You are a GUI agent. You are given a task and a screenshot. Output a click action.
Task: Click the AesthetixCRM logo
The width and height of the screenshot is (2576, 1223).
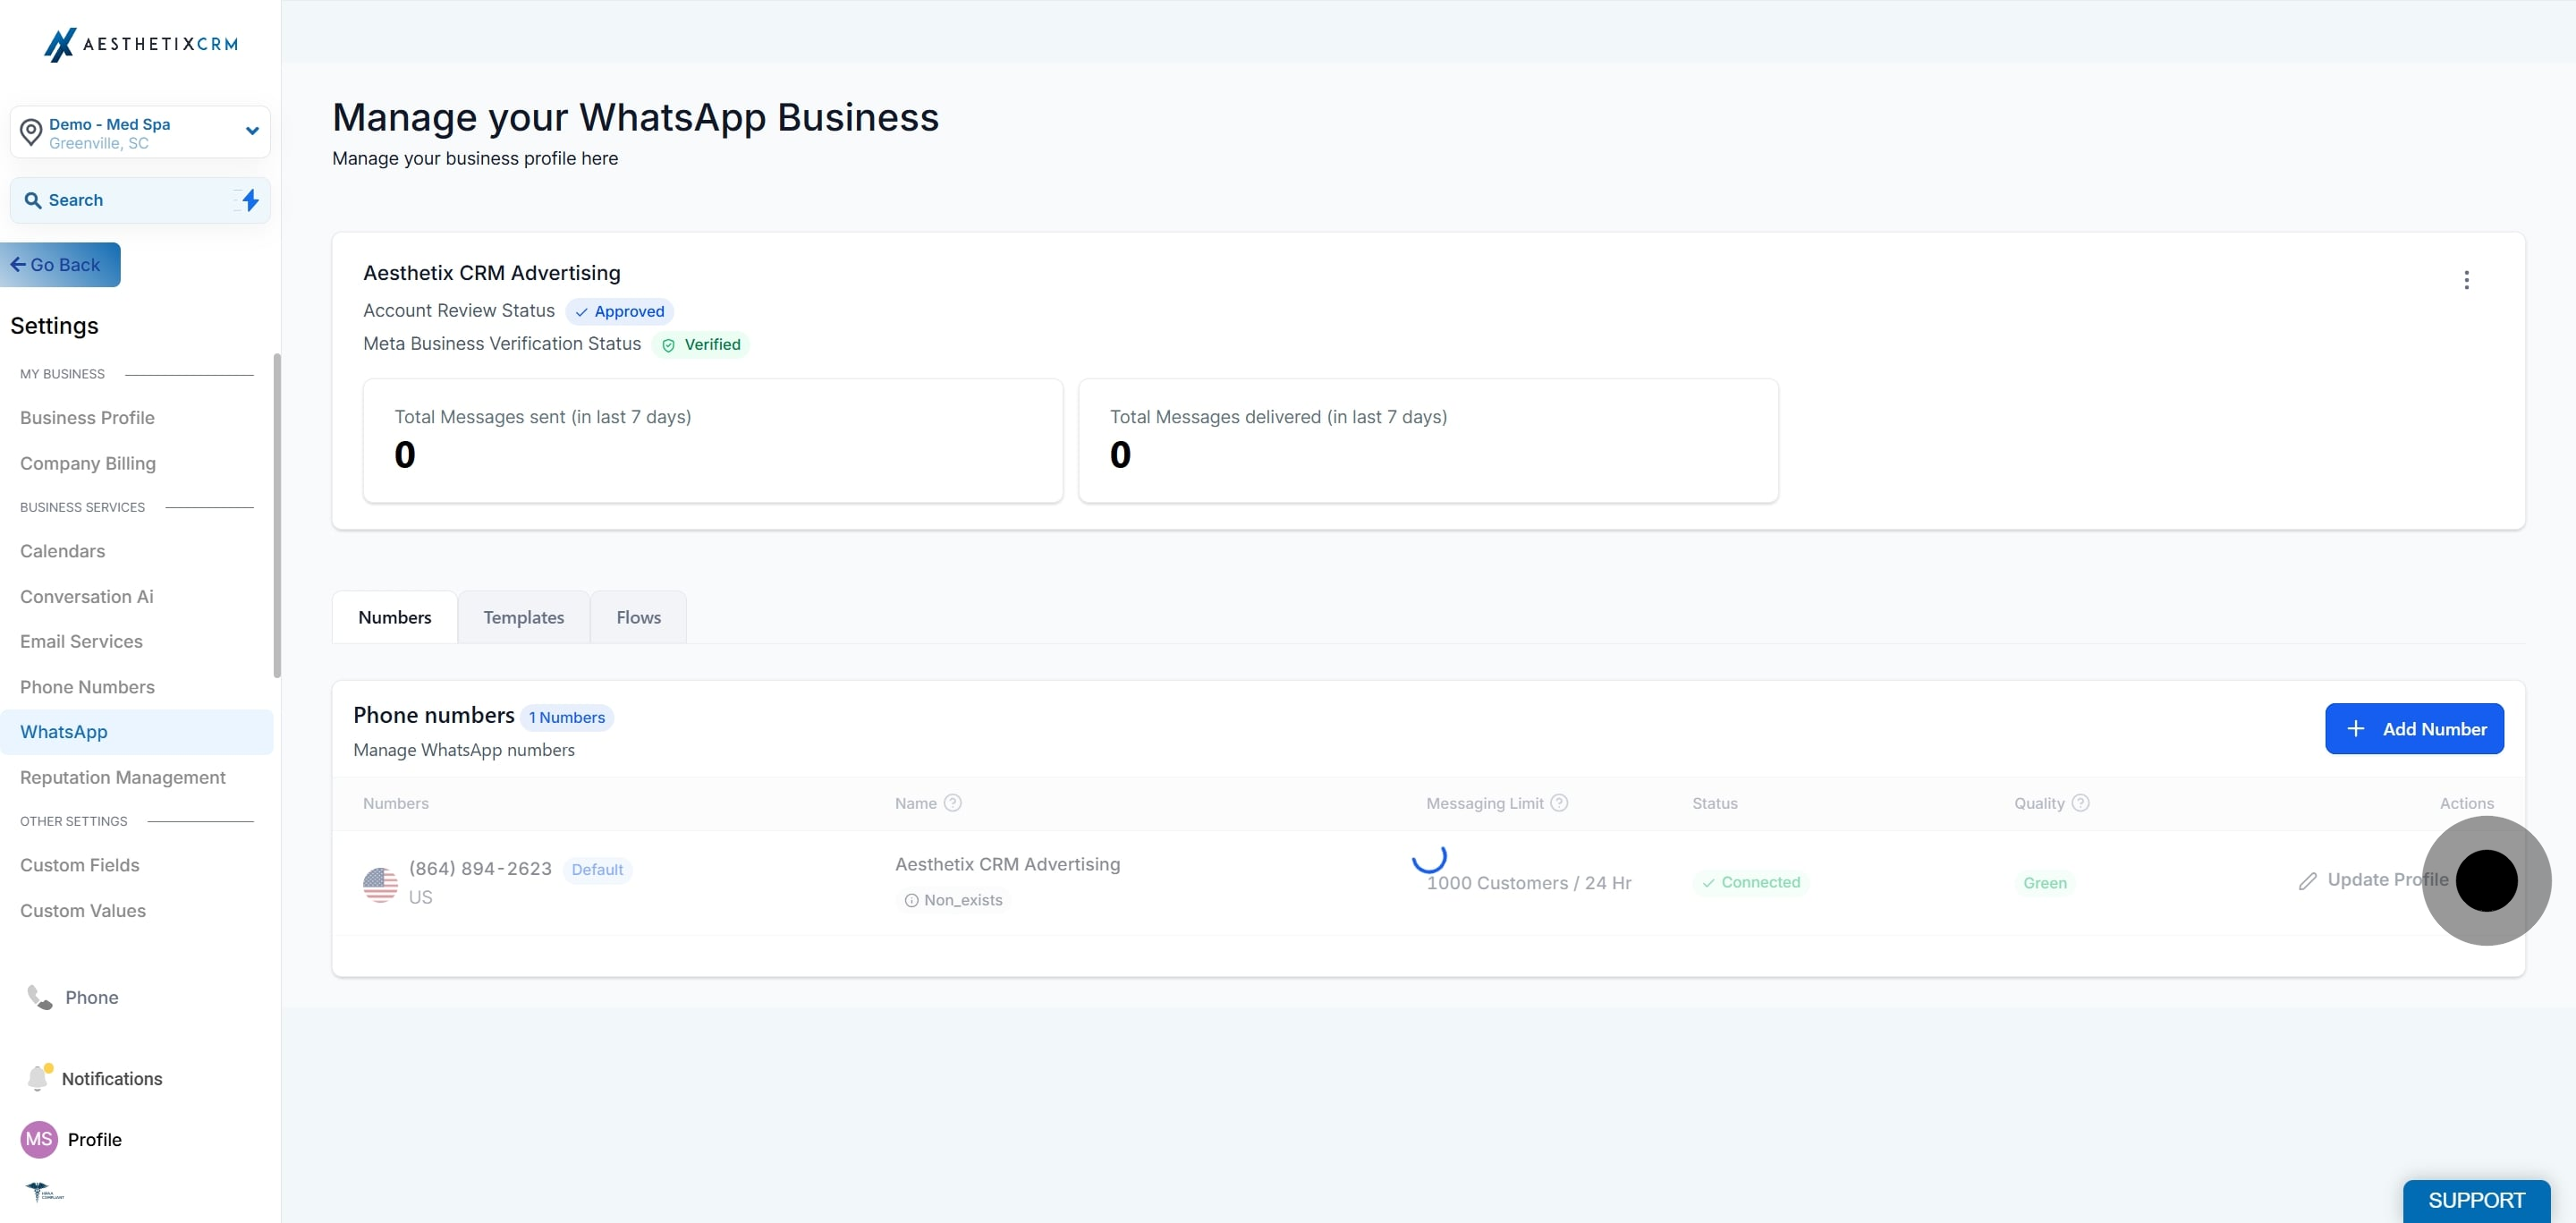[141, 44]
